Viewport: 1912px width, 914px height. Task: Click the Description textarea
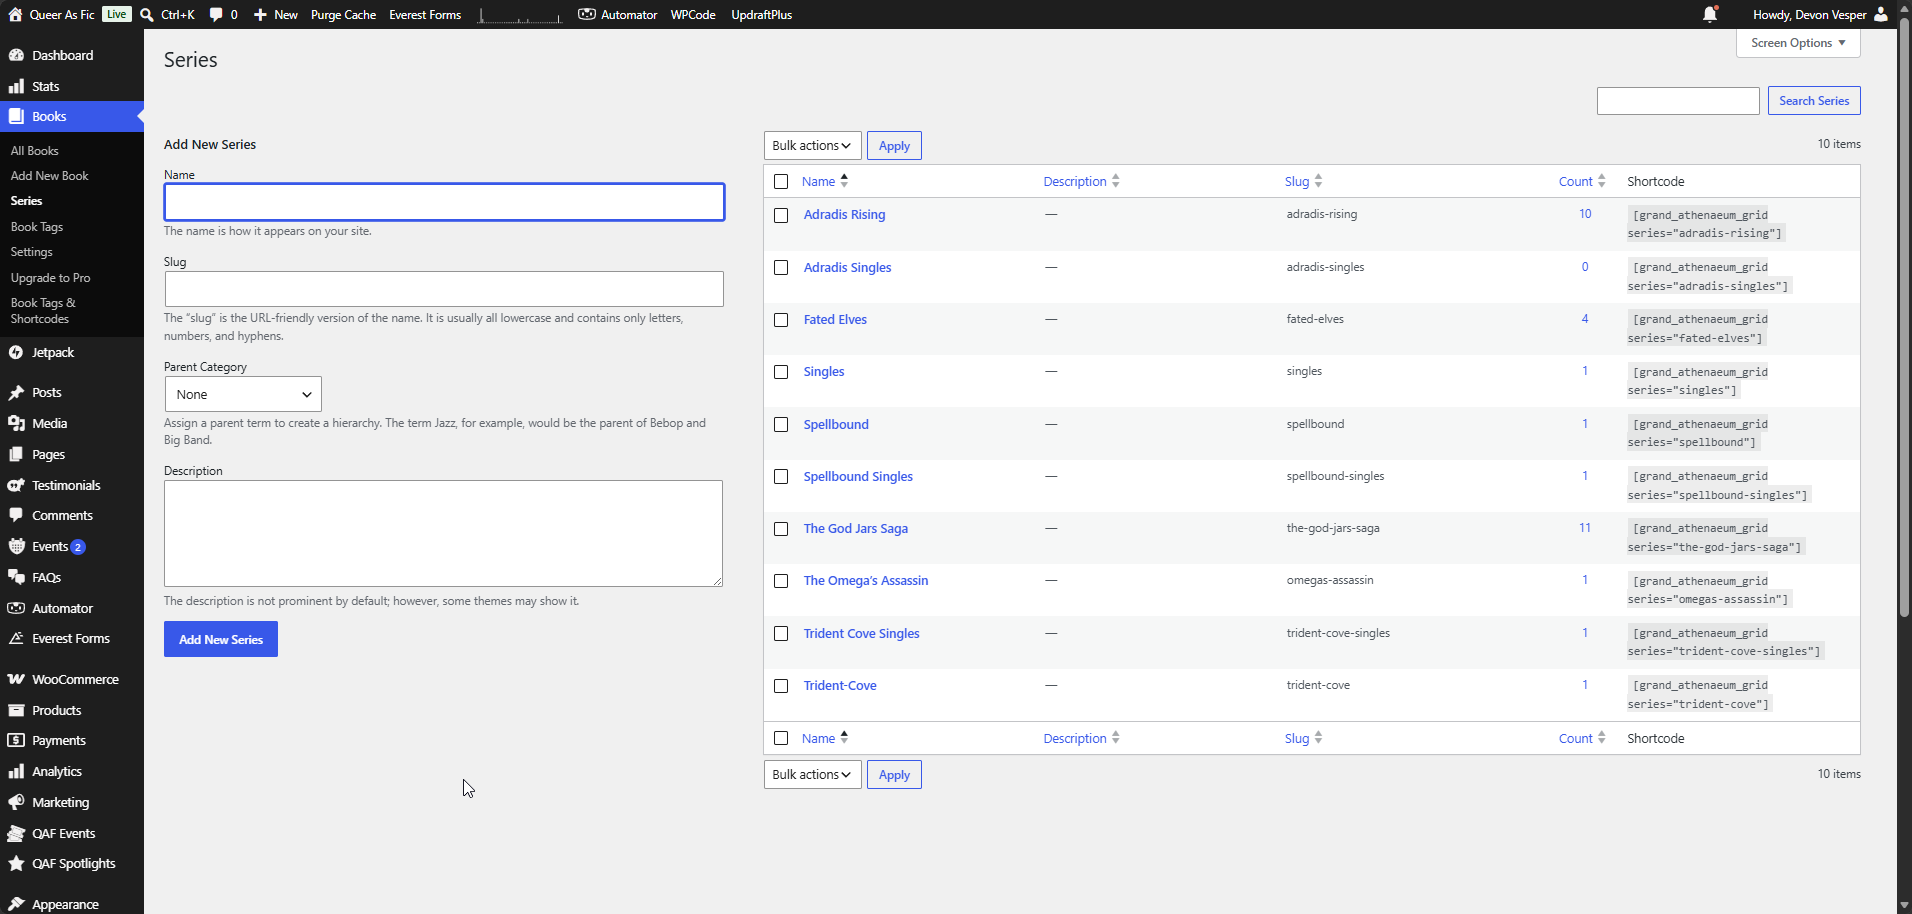(x=443, y=533)
